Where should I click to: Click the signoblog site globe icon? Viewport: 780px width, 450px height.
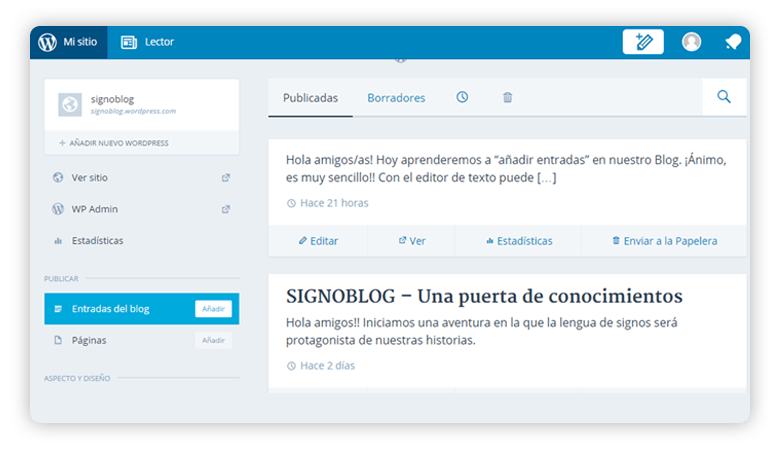[70, 105]
